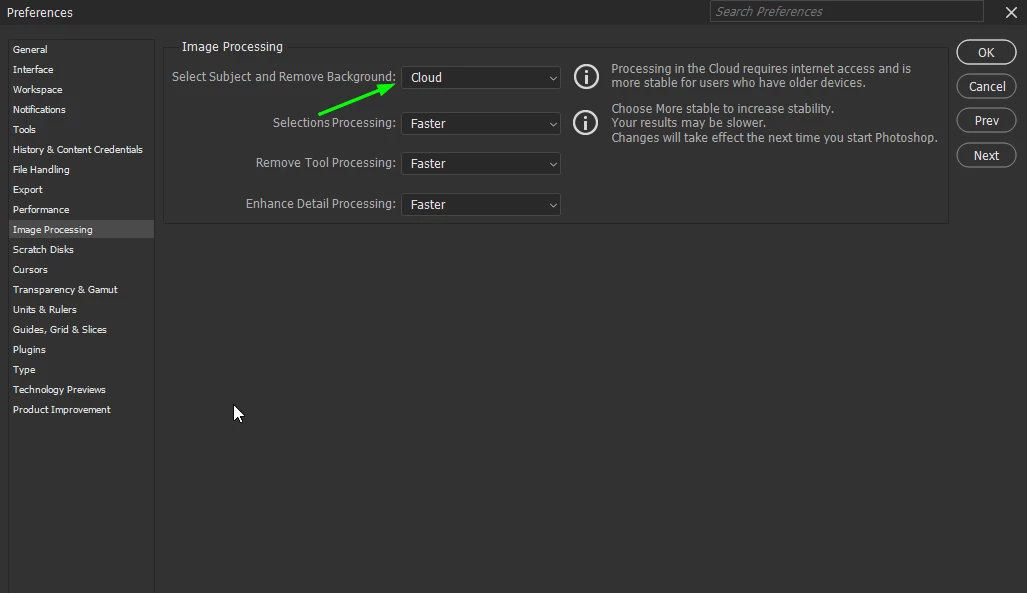Viewport: 1027px width, 593px height.
Task: Open Product Improvement category
Action: [x=81, y=410]
